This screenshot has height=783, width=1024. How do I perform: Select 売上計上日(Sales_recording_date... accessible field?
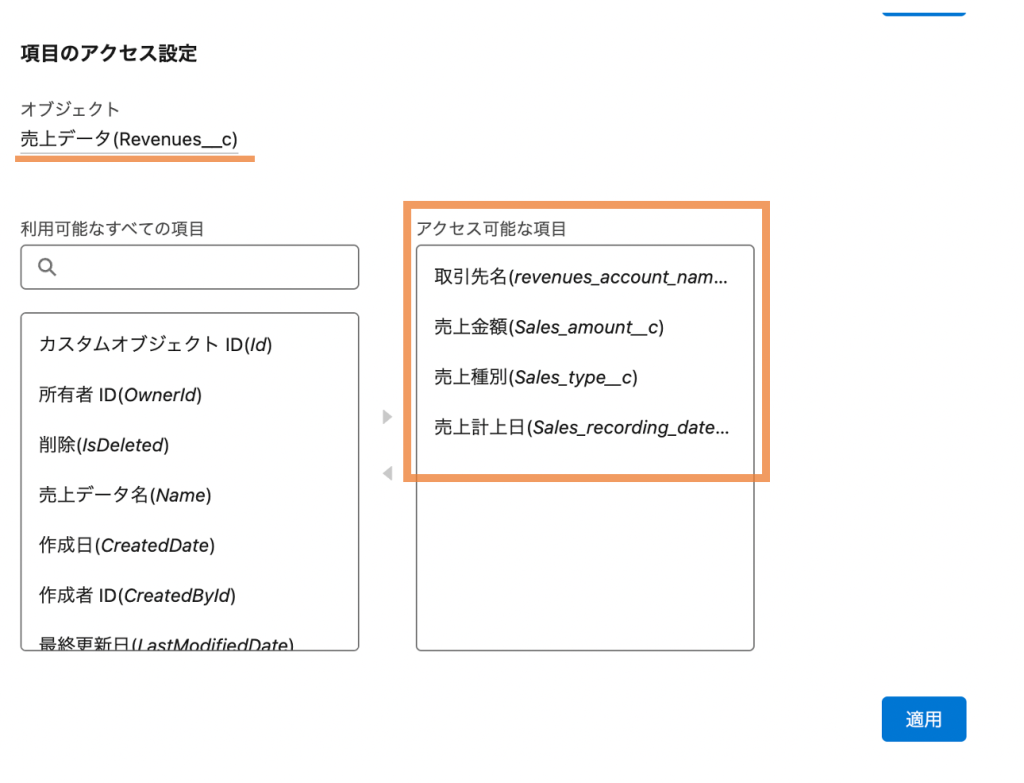pos(585,428)
